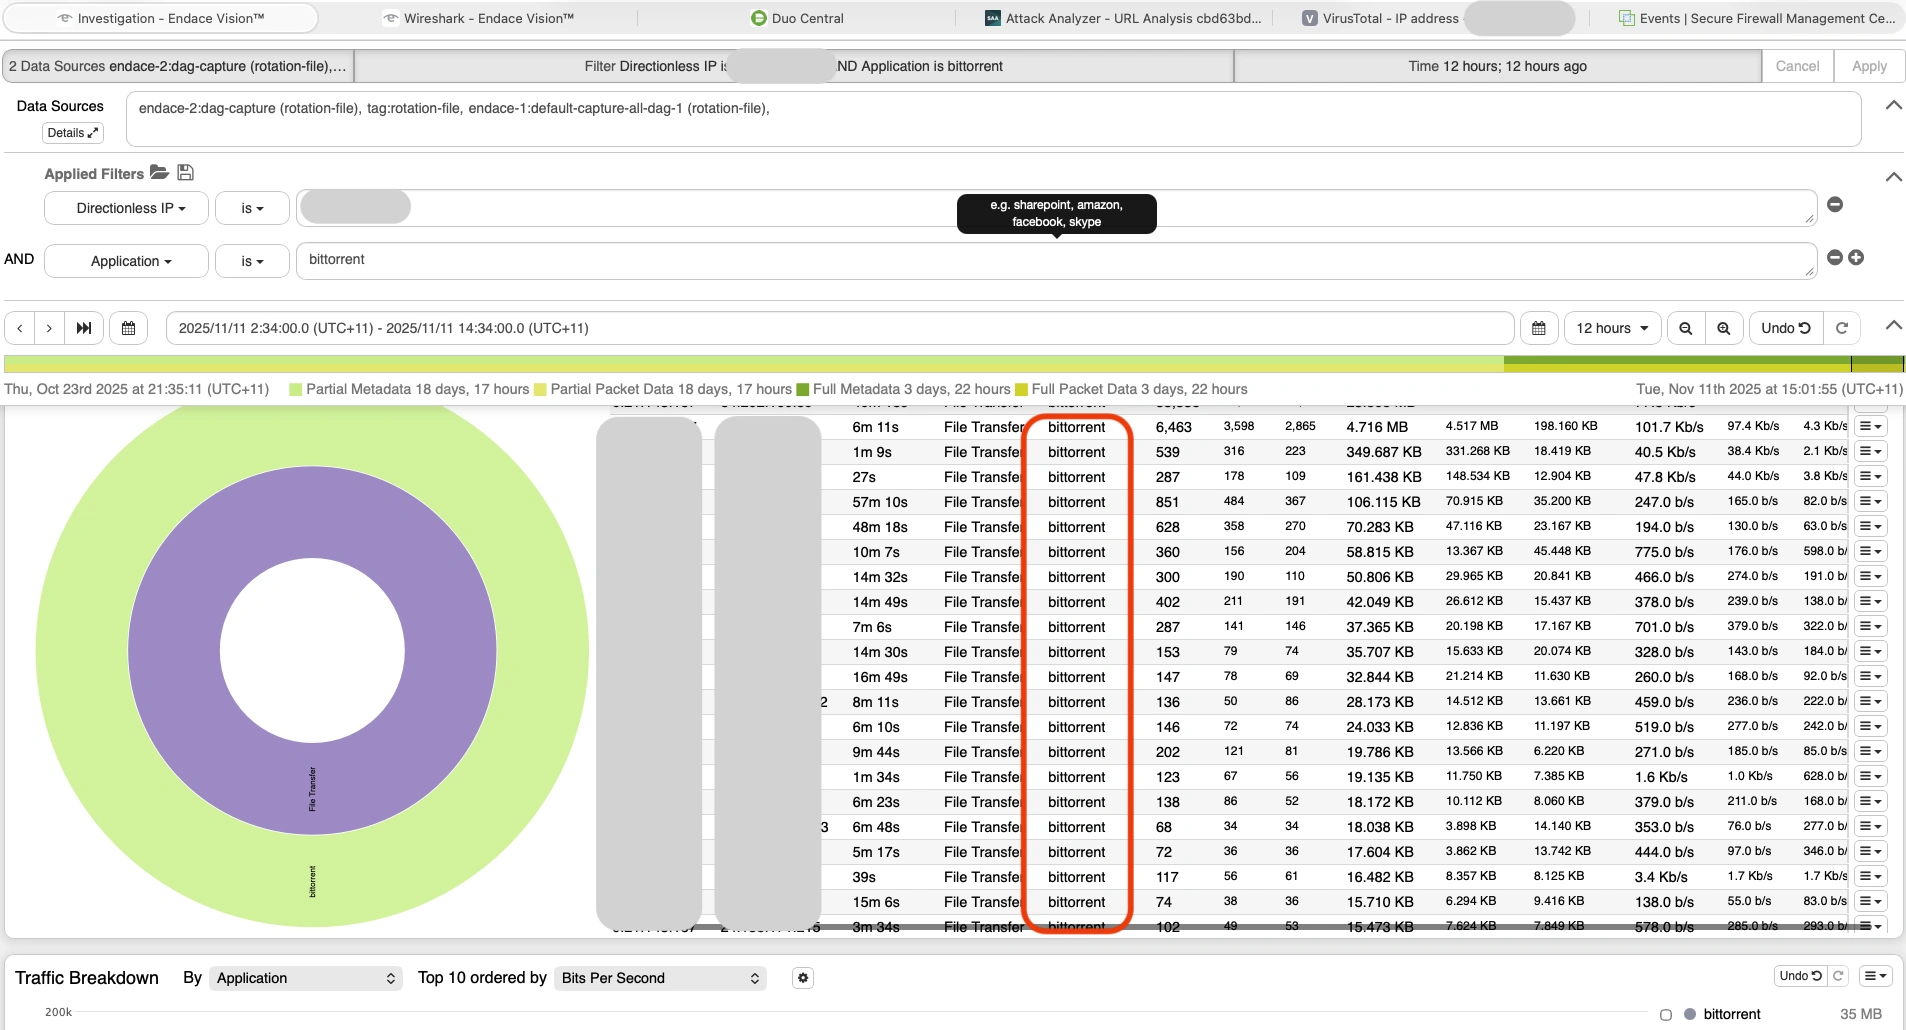This screenshot has height=1030, width=1906.
Task: Zoom in the time range
Action: tap(1723, 328)
